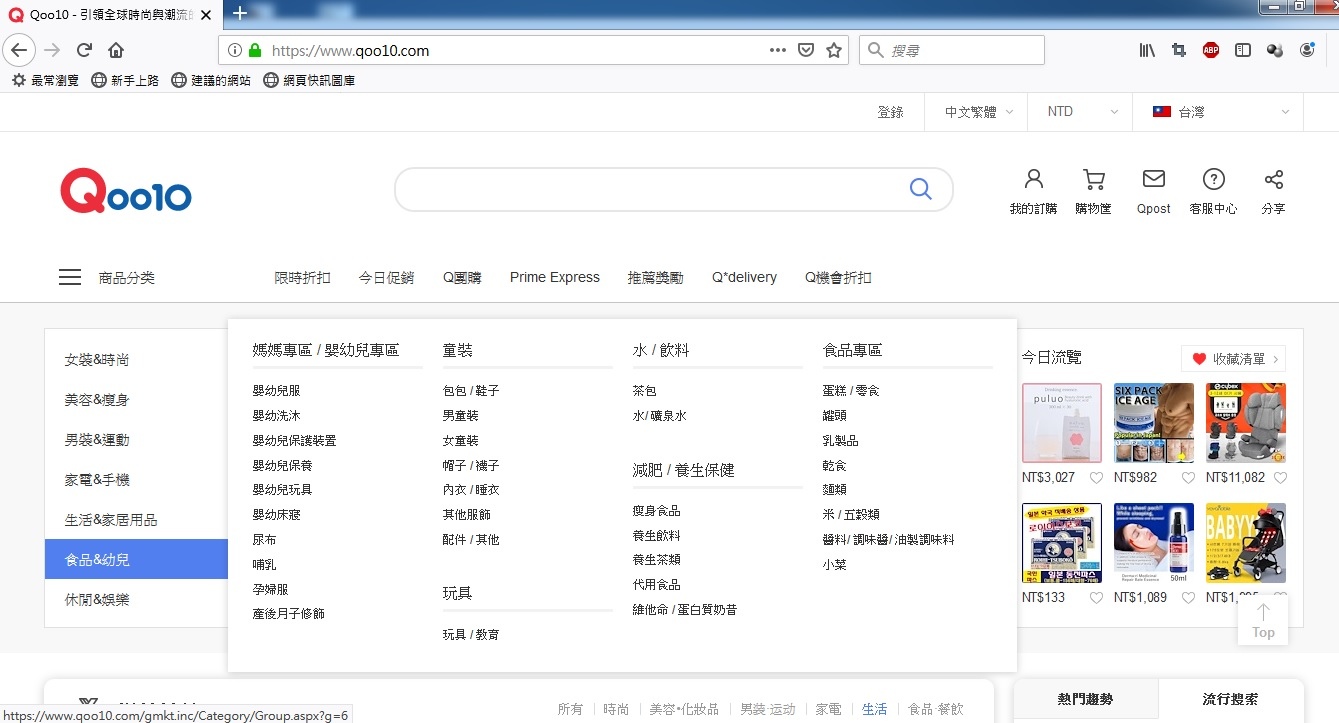Click the green padlock site security icon
1339x723 pixels.
[x=255, y=50]
